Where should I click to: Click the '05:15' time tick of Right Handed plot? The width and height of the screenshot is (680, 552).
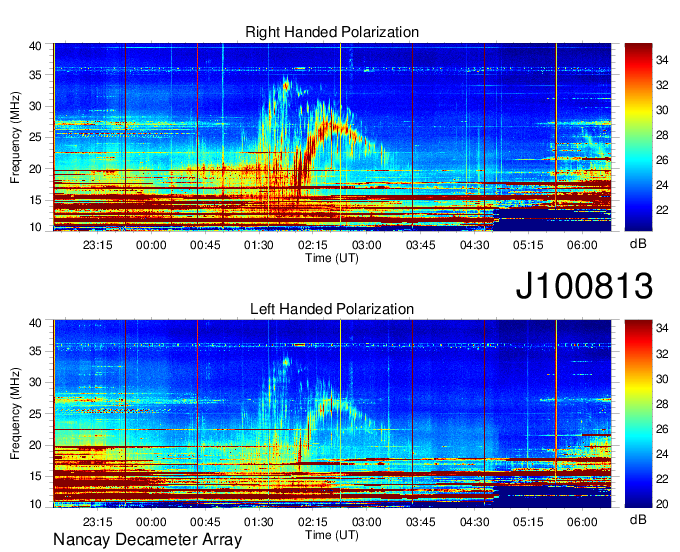tap(528, 245)
